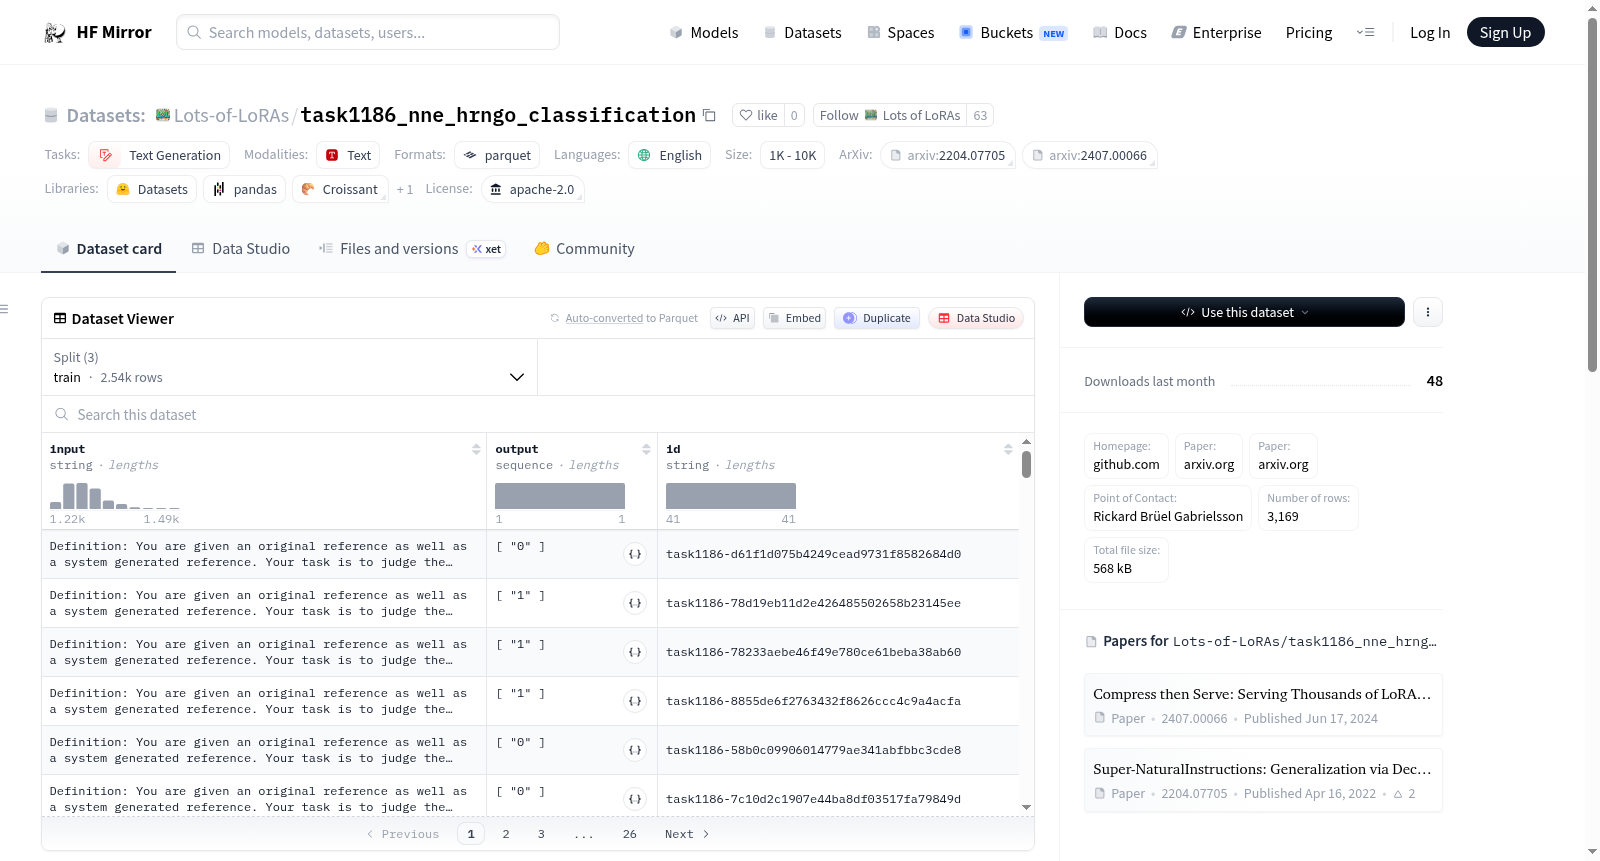
Task: Duplicate this dataset
Action: coord(877,318)
